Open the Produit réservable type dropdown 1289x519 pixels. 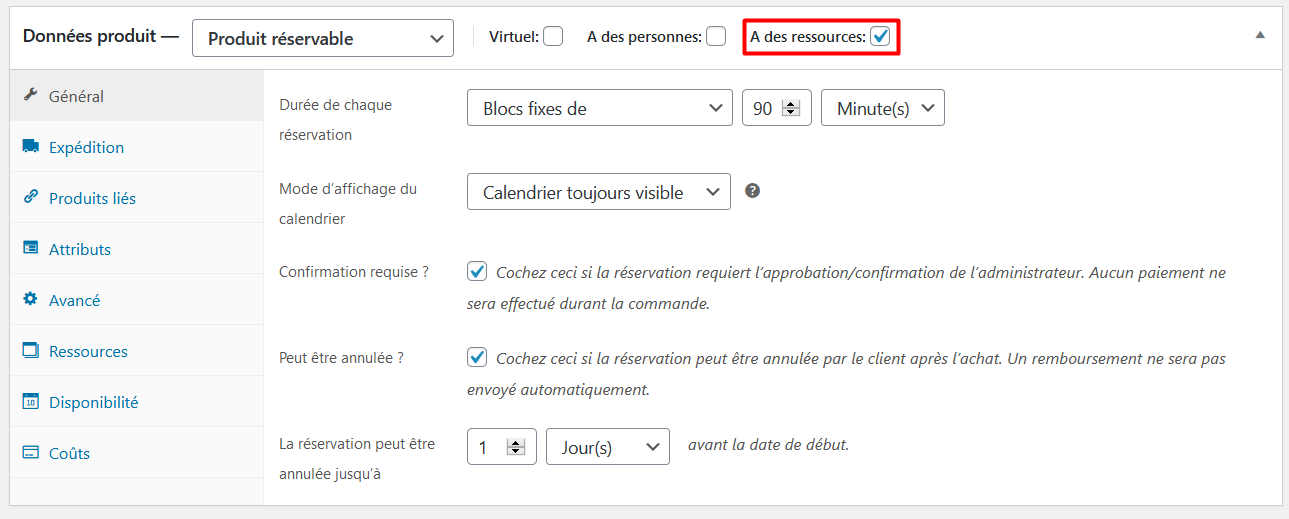(x=322, y=39)
